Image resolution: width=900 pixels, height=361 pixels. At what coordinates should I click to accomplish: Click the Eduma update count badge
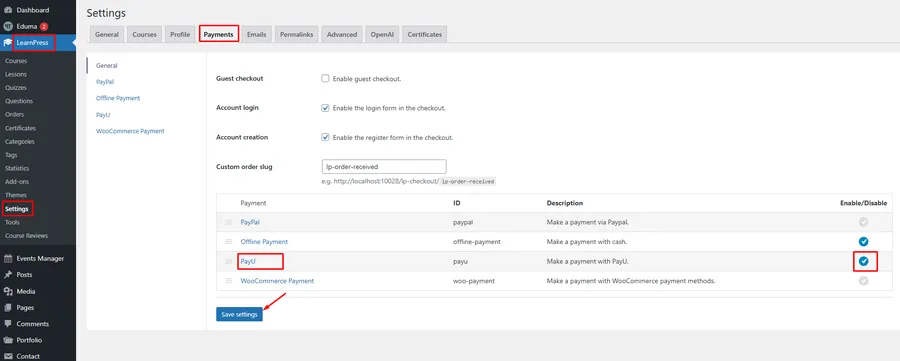44,26
